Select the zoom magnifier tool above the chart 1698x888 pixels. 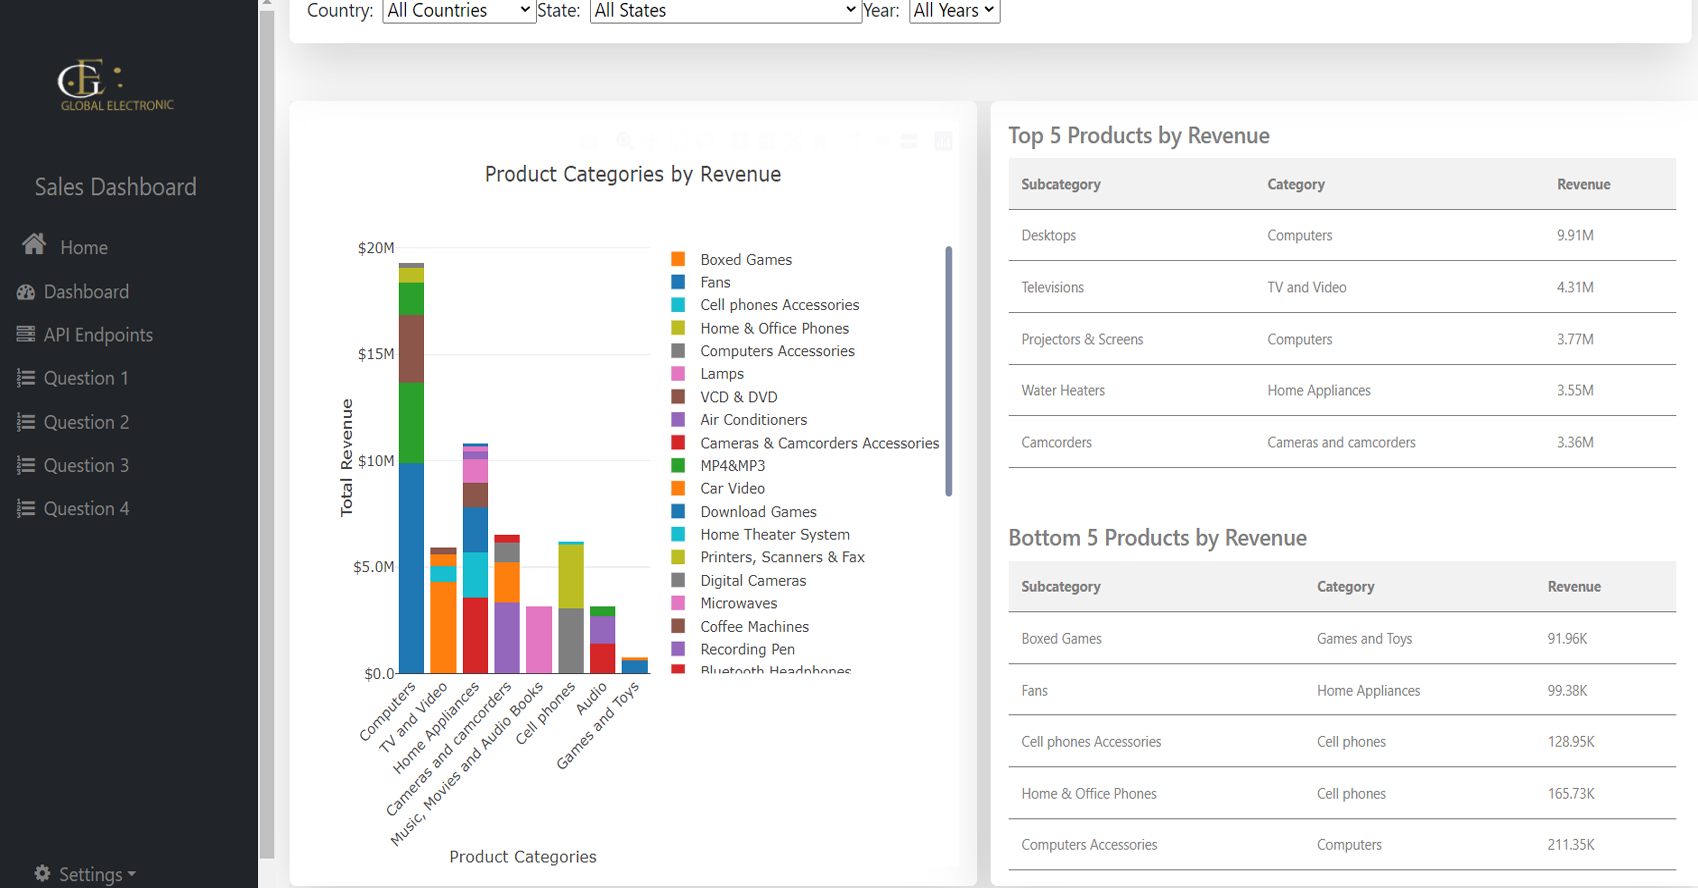[x=624, y=141]
